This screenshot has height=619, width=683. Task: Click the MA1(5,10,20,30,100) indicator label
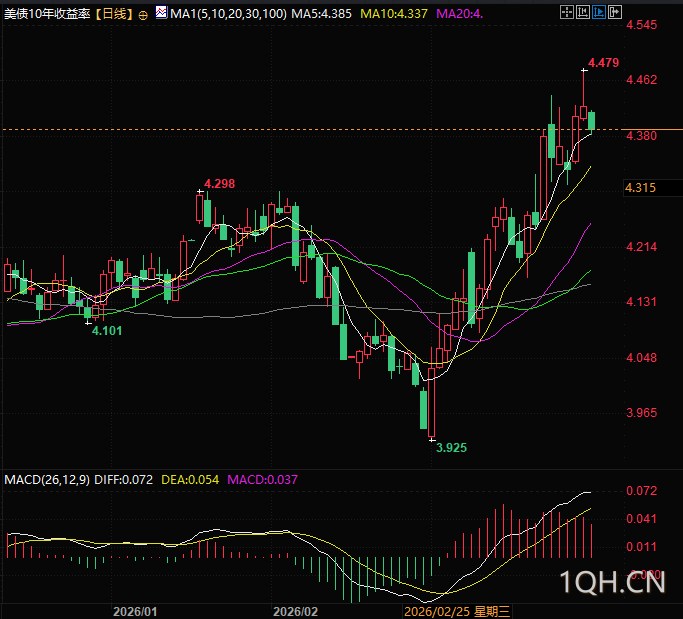click(229, 14)
